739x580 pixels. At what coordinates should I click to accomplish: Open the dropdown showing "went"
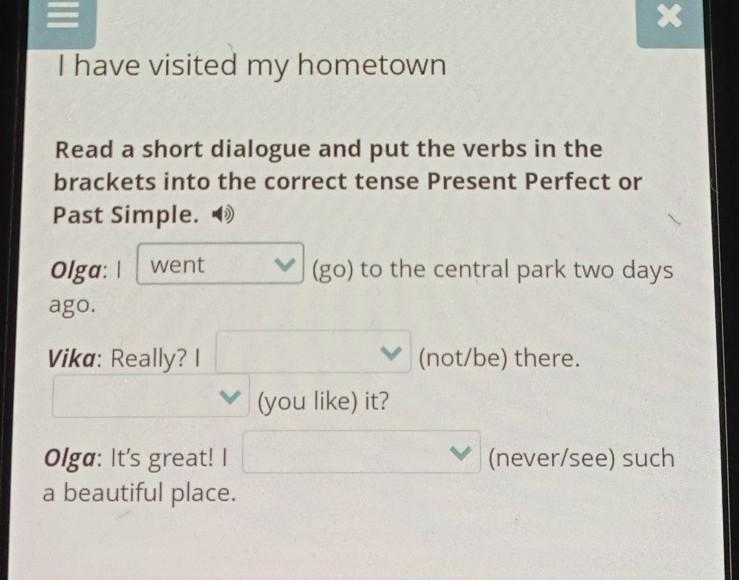219,266
